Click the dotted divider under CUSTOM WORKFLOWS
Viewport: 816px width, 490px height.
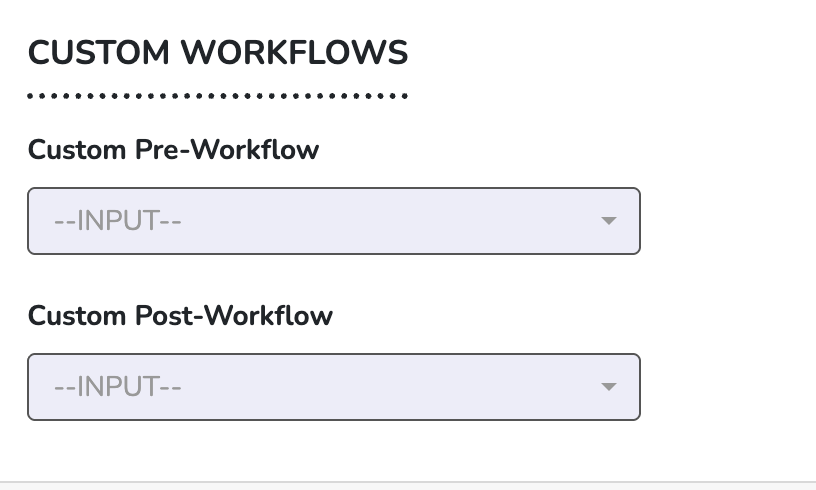218,97
